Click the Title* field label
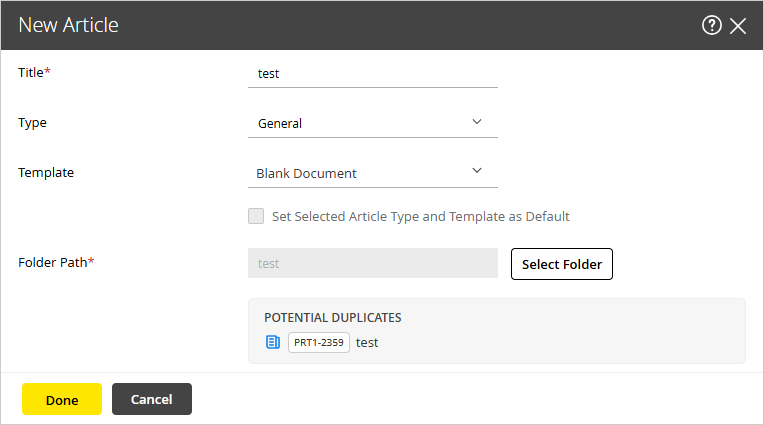764x425 pixels. click(35, 73)
